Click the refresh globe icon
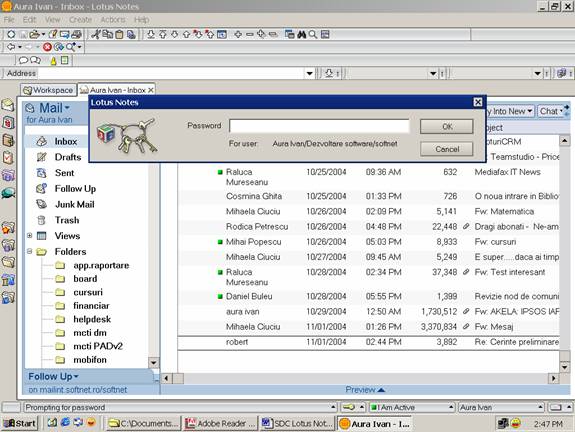Viewport: 575px width, 432px height. [58, 47]
